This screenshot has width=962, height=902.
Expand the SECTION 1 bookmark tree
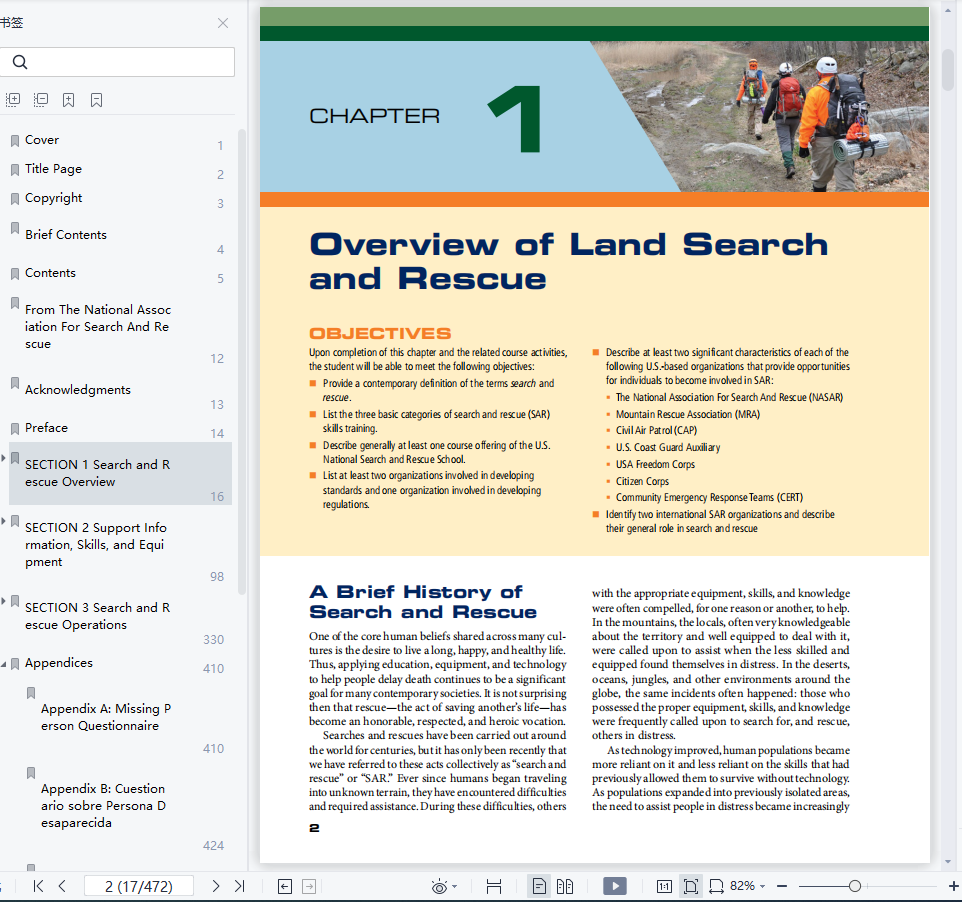(x=4, y=458)
